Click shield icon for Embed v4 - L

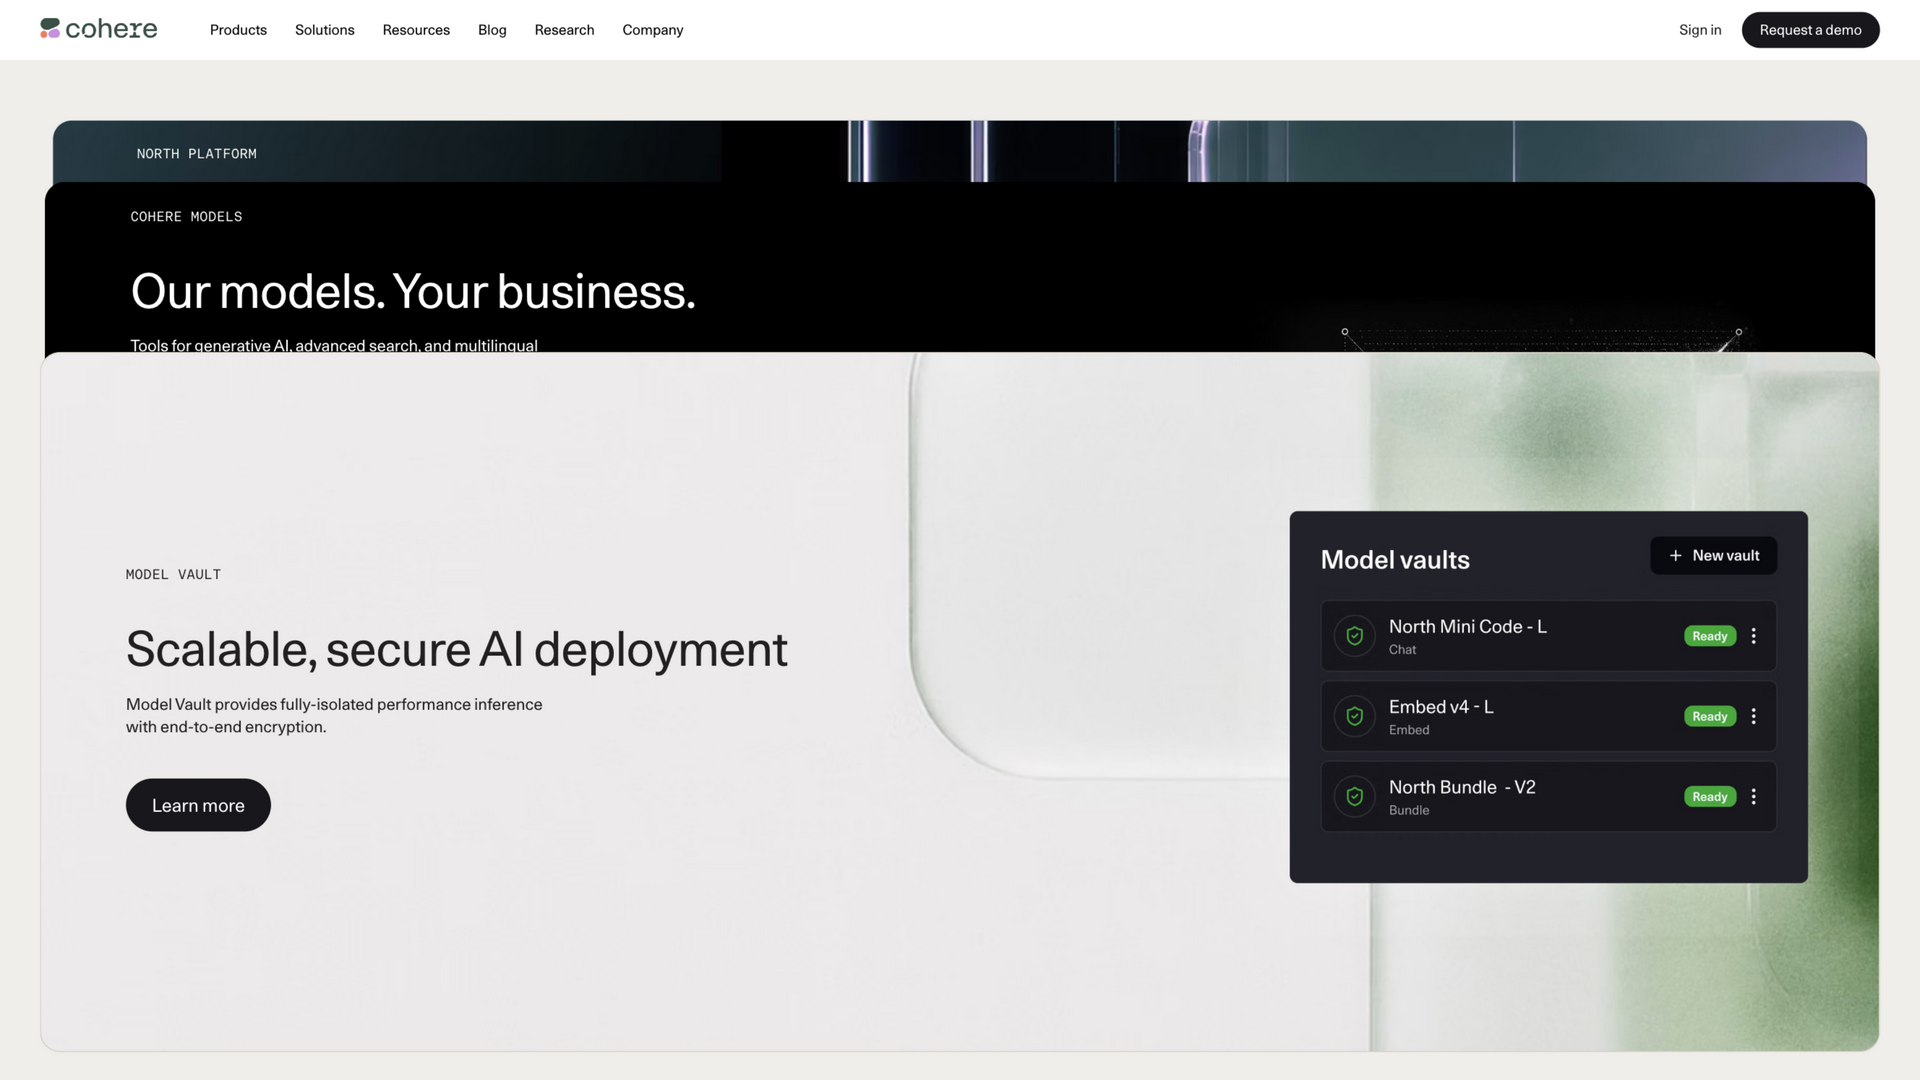[1354, 716]
